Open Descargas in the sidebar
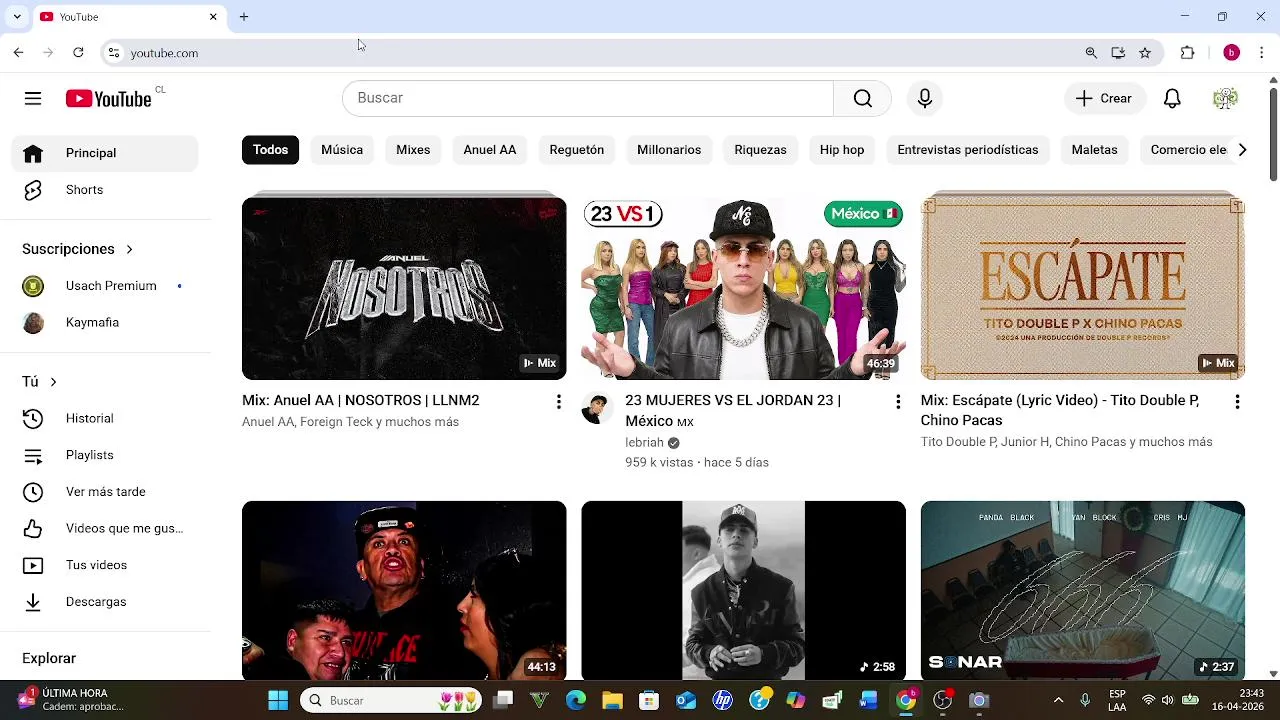 click(105, 602)
